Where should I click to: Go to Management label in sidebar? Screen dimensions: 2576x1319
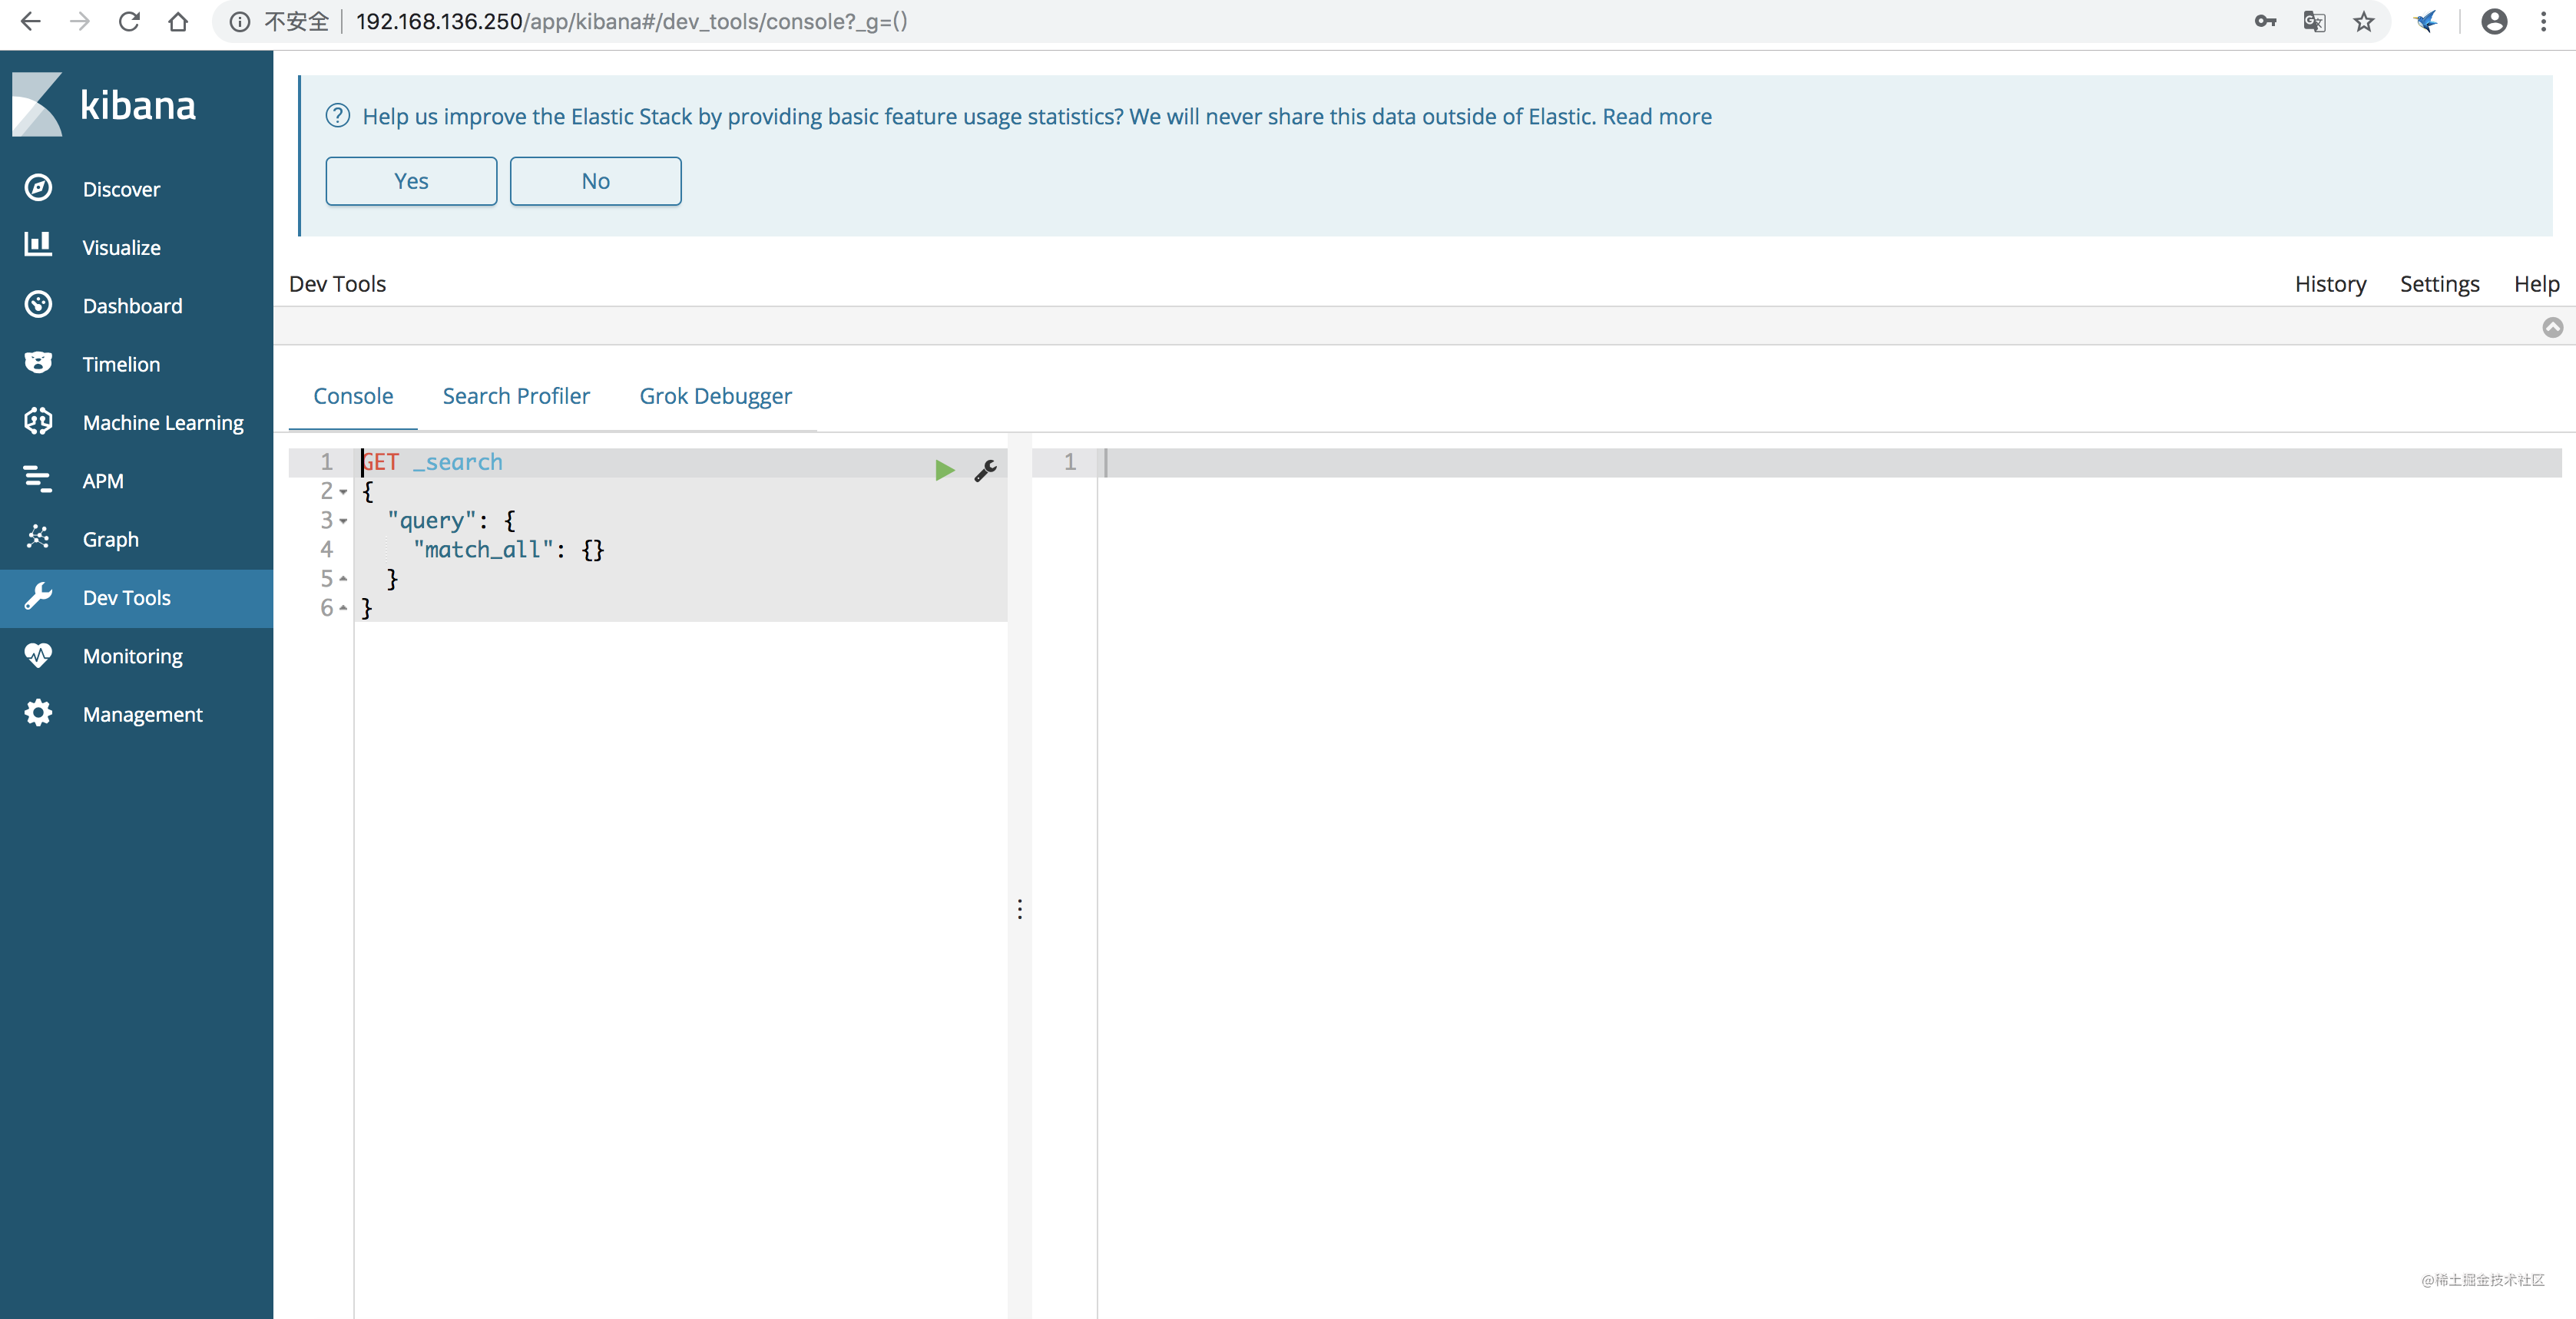[x=142, y=714]
